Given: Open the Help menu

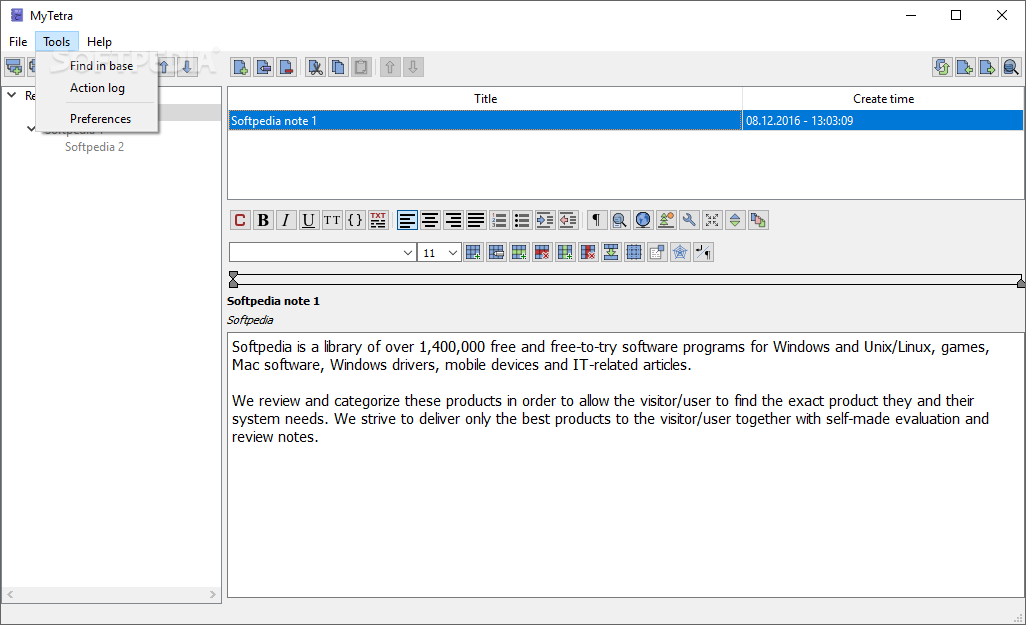Looking at the screenshot, I should 99,42.
